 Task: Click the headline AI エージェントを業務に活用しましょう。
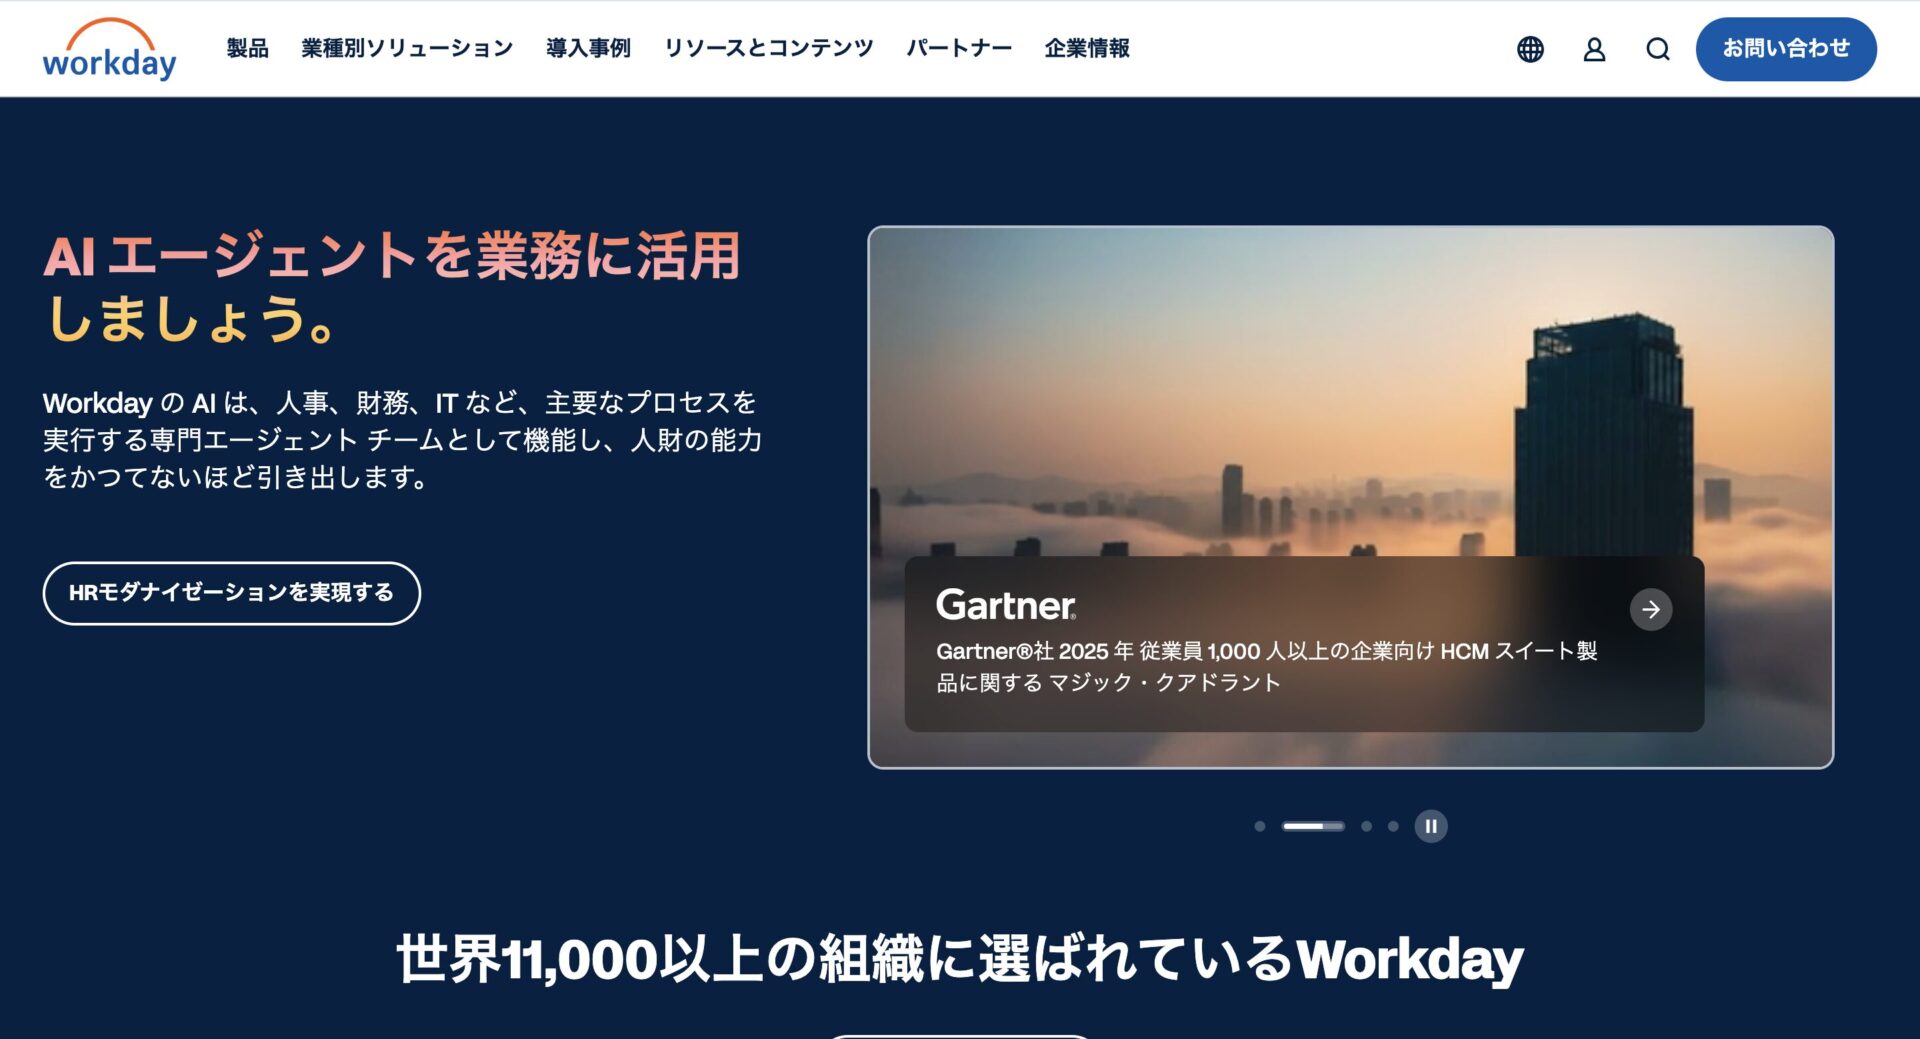(x=392, y=287)
